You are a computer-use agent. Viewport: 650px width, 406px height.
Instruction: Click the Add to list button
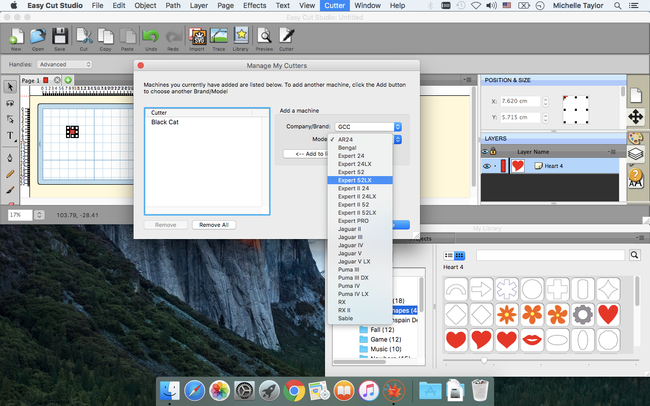pyautogui.click(x=306, y=154)
